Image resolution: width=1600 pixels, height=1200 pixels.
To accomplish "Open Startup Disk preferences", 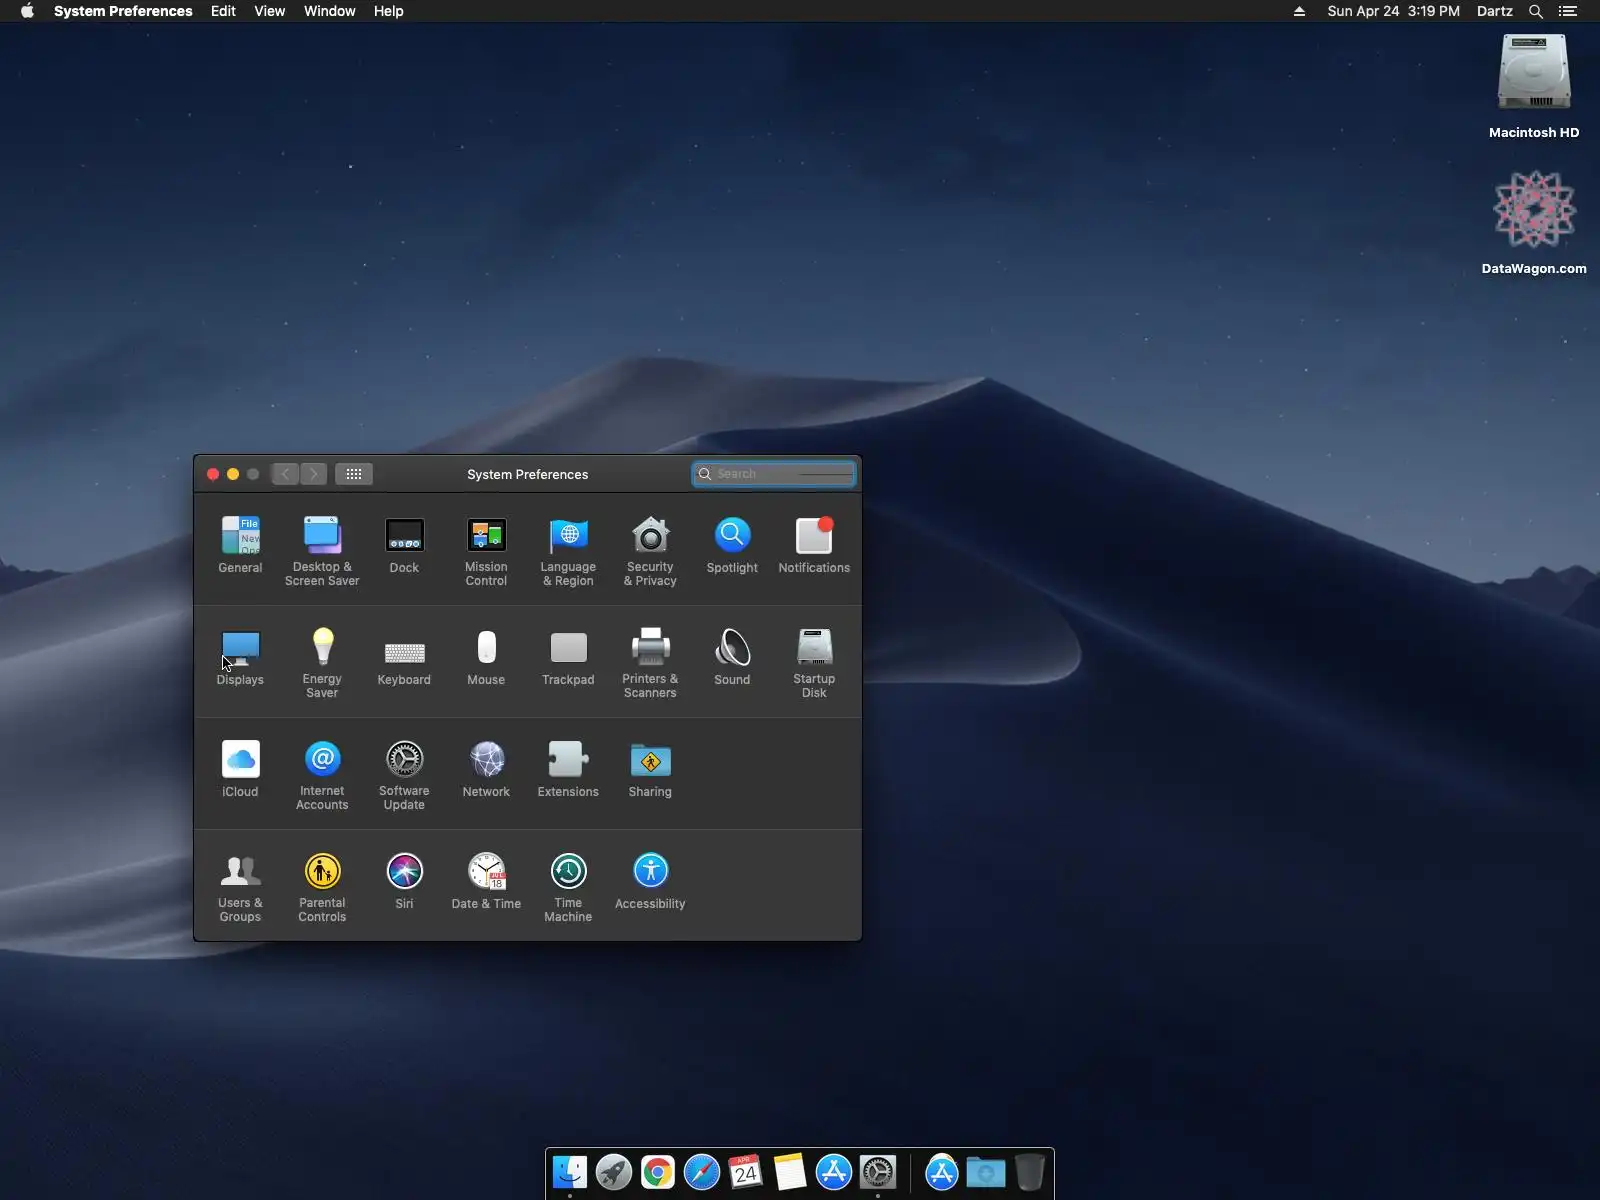I will coord(814,663).
